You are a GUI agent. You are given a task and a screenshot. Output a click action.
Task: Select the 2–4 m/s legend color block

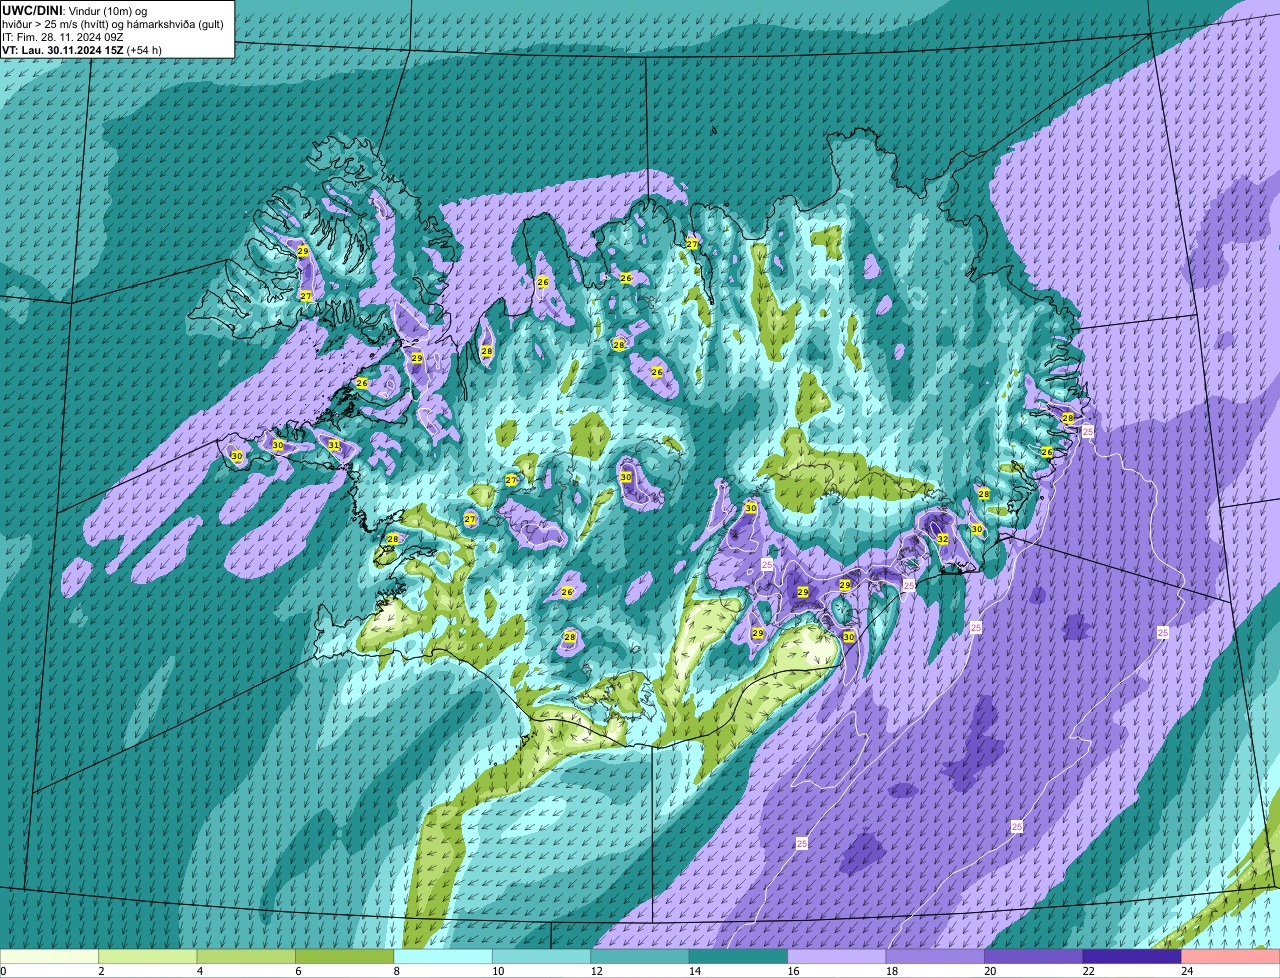149,956
